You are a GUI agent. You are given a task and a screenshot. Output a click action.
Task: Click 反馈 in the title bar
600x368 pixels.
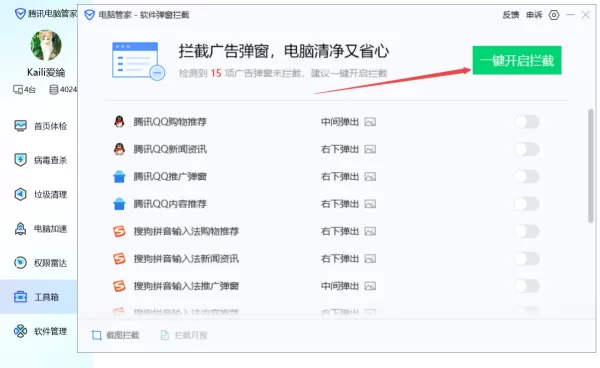point(511,15)
